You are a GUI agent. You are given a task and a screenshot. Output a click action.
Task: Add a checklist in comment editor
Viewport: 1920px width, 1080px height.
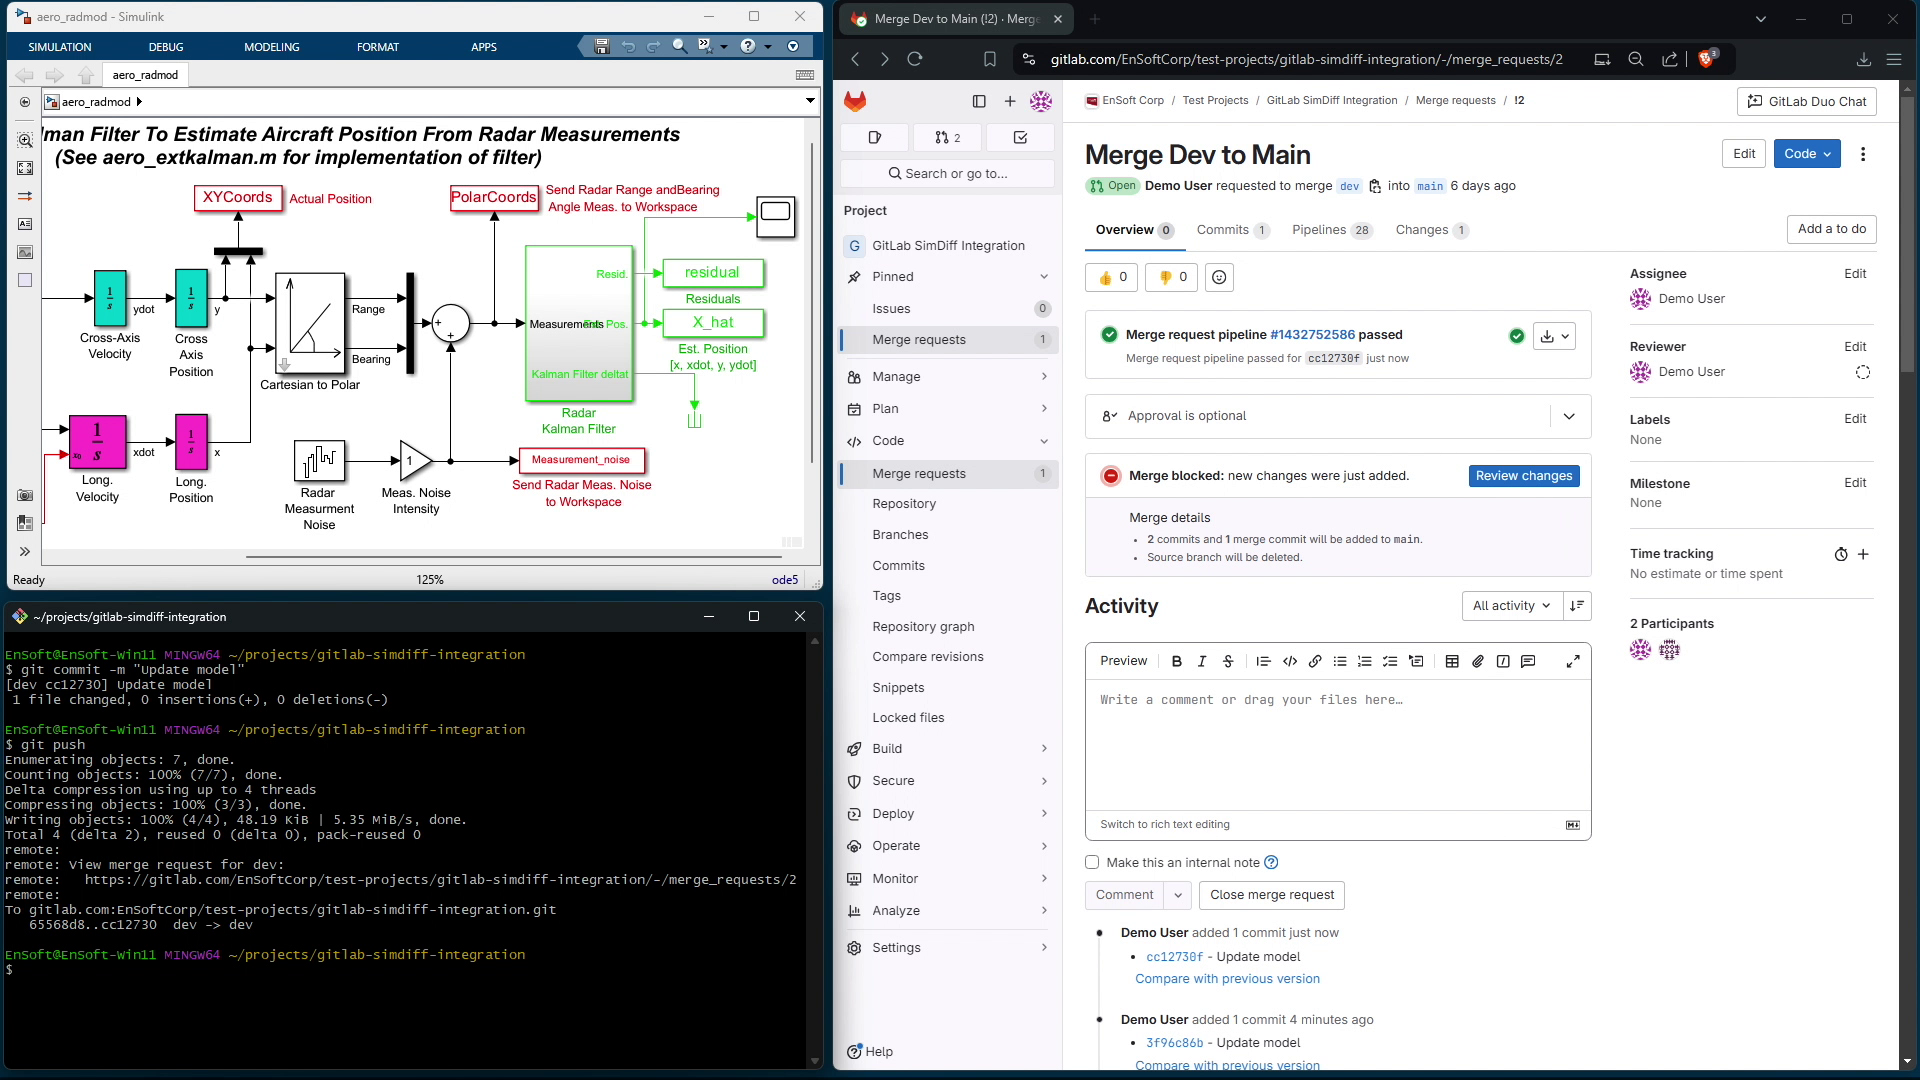point(1390,661)
